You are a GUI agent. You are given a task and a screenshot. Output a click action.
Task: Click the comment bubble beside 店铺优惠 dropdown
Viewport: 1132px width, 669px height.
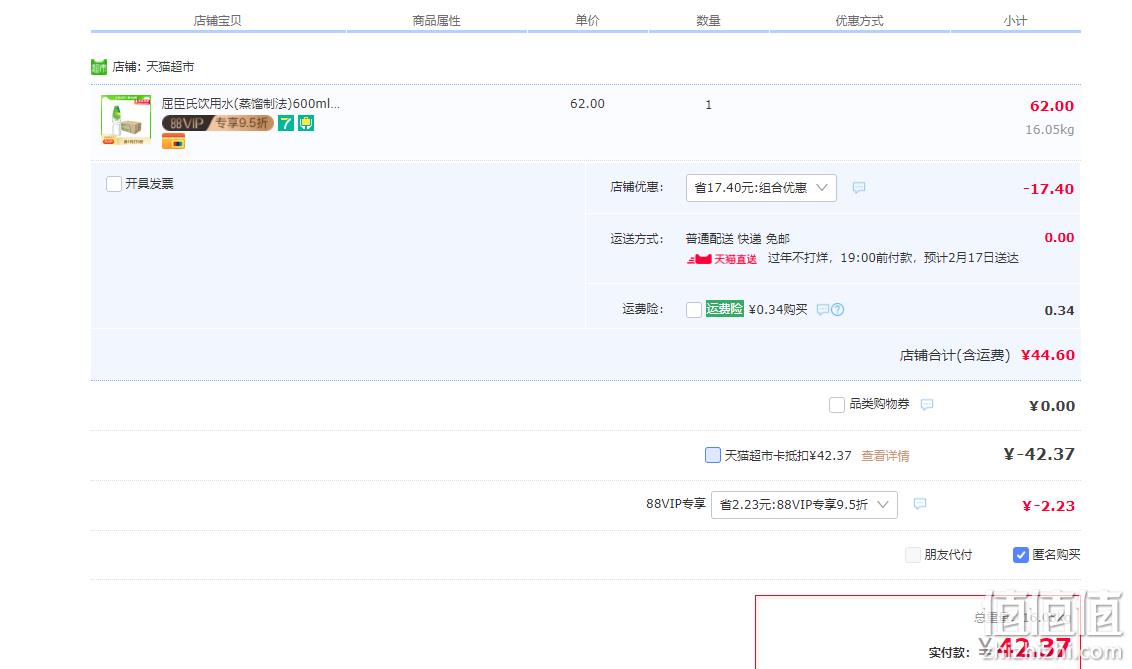(x=858, y=188)
